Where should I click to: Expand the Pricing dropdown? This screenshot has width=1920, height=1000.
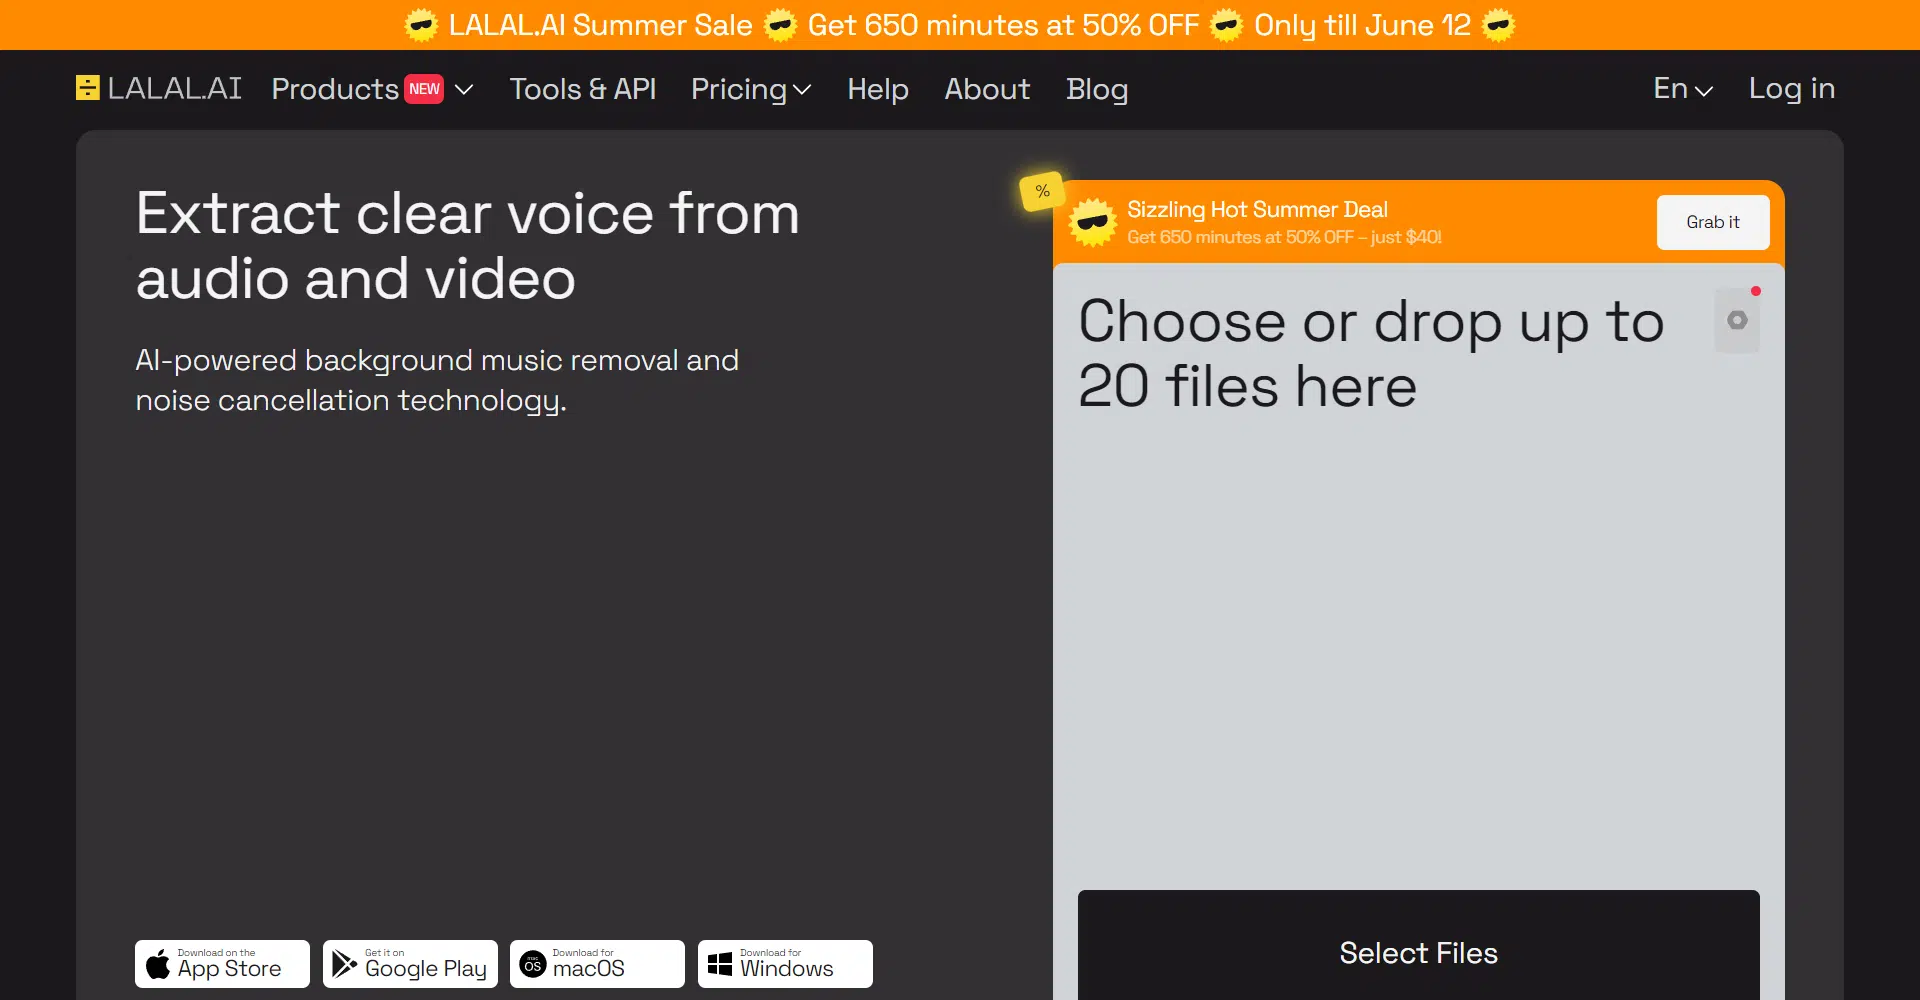[x=750, y=89]
